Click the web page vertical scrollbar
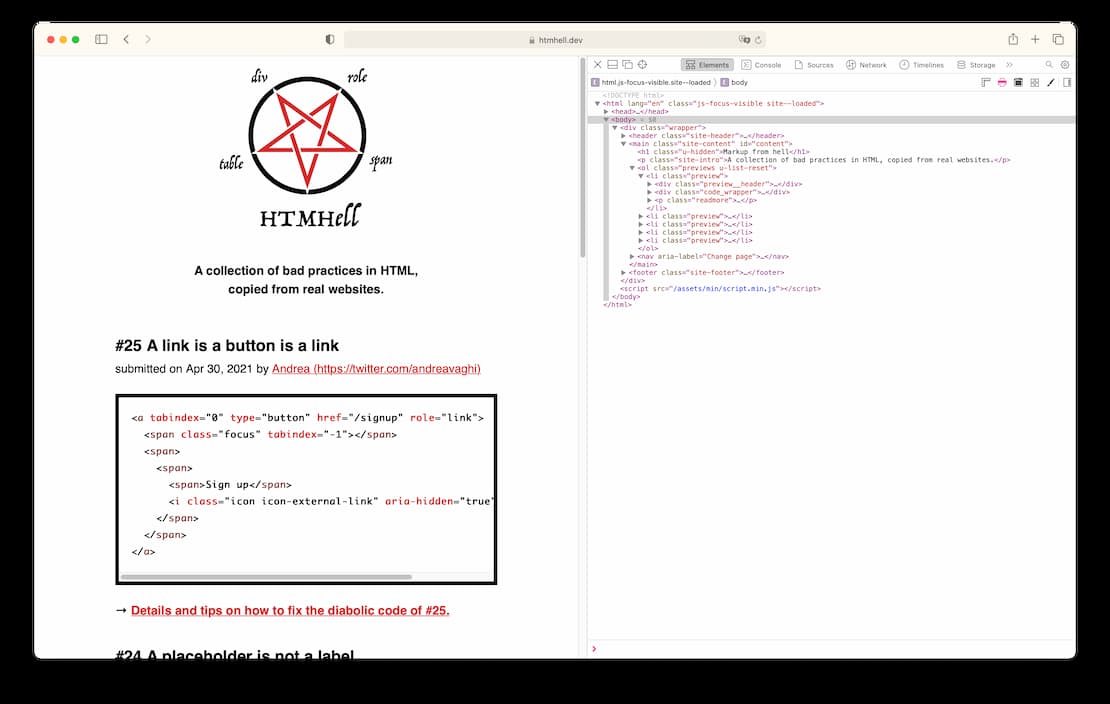 click(x=583, y=159)
